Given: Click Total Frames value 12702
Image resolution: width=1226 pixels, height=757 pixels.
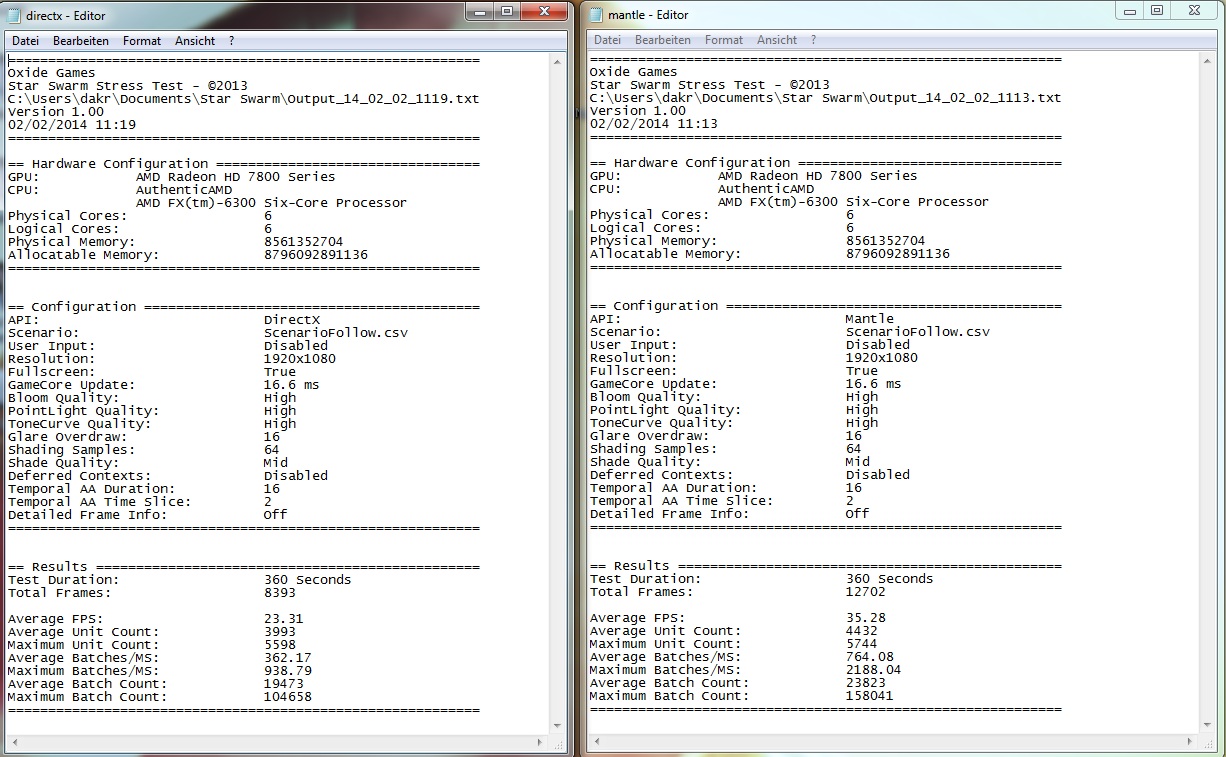Looking at the screenshot, I should (866, 592).
